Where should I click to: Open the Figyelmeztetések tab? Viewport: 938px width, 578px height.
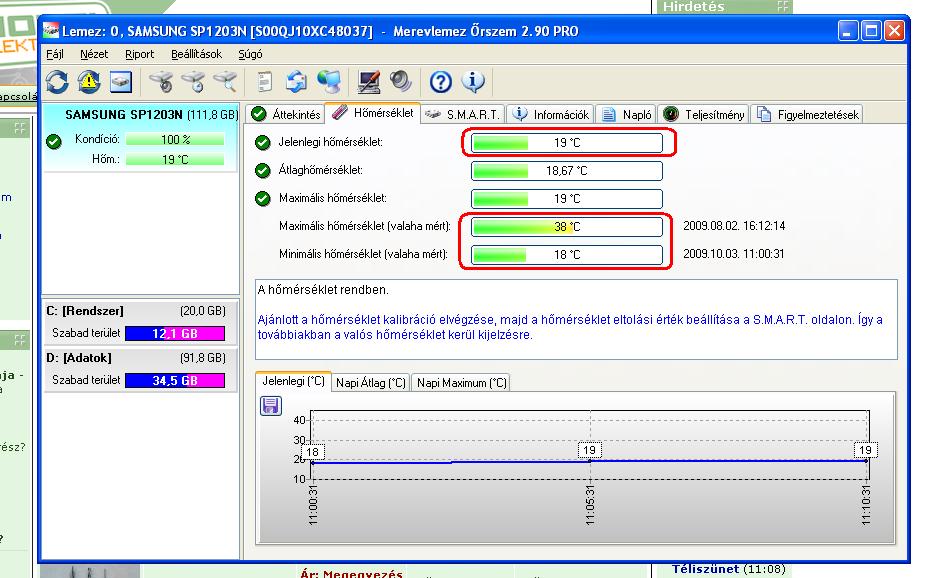807,114
